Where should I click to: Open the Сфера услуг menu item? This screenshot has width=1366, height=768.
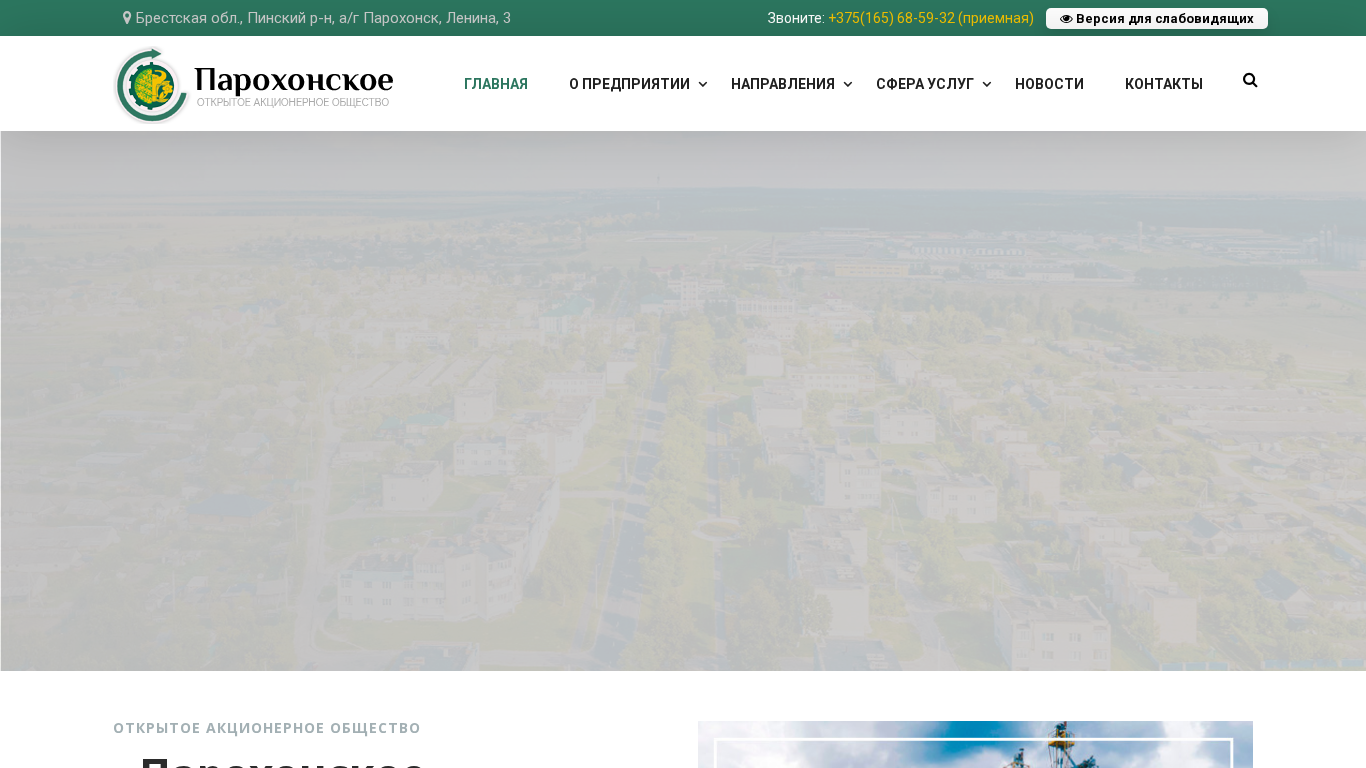(x=925, y=84)
